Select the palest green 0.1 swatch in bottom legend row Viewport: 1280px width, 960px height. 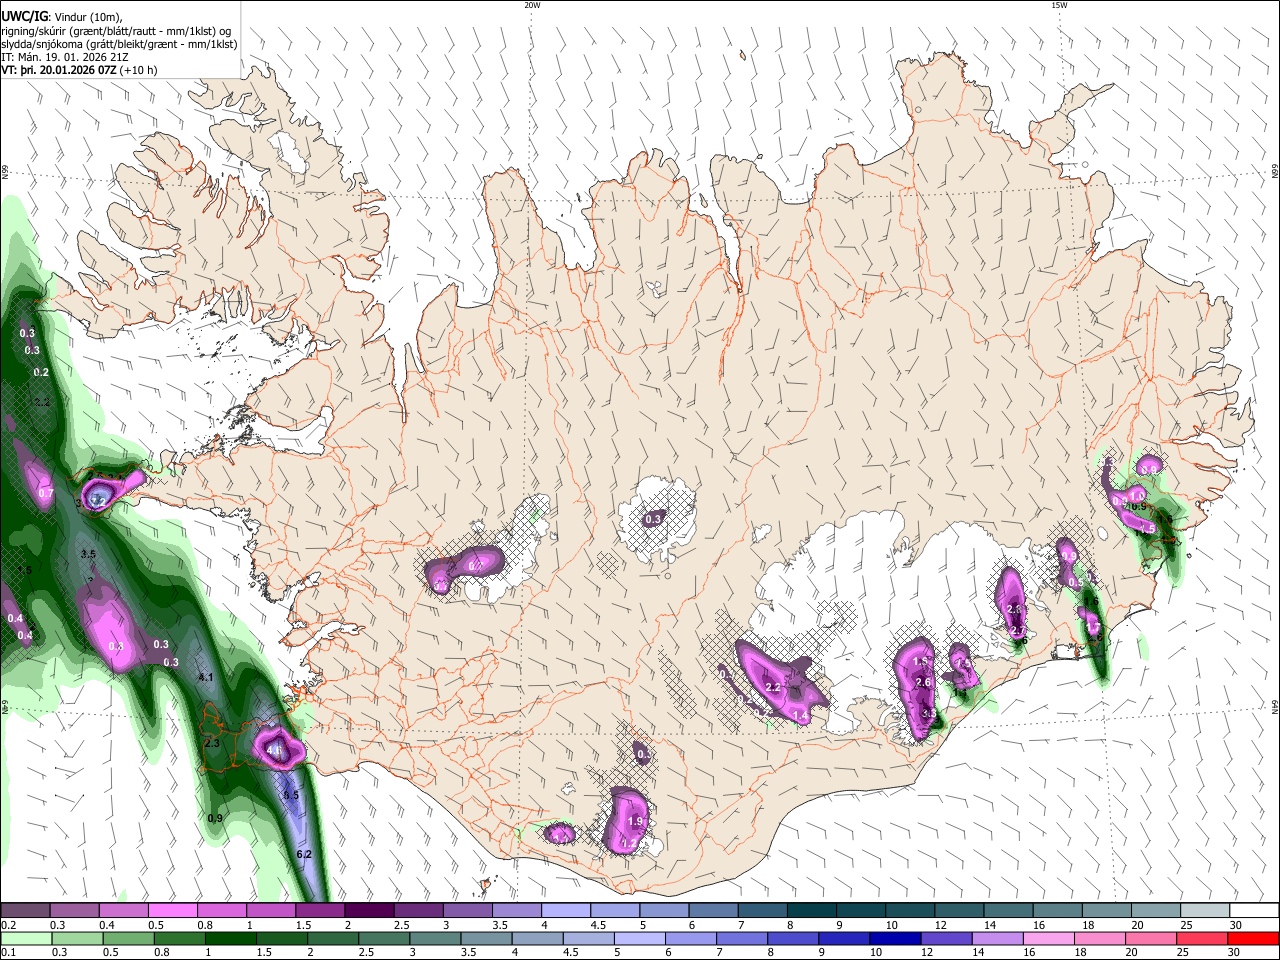click(26, 938)
